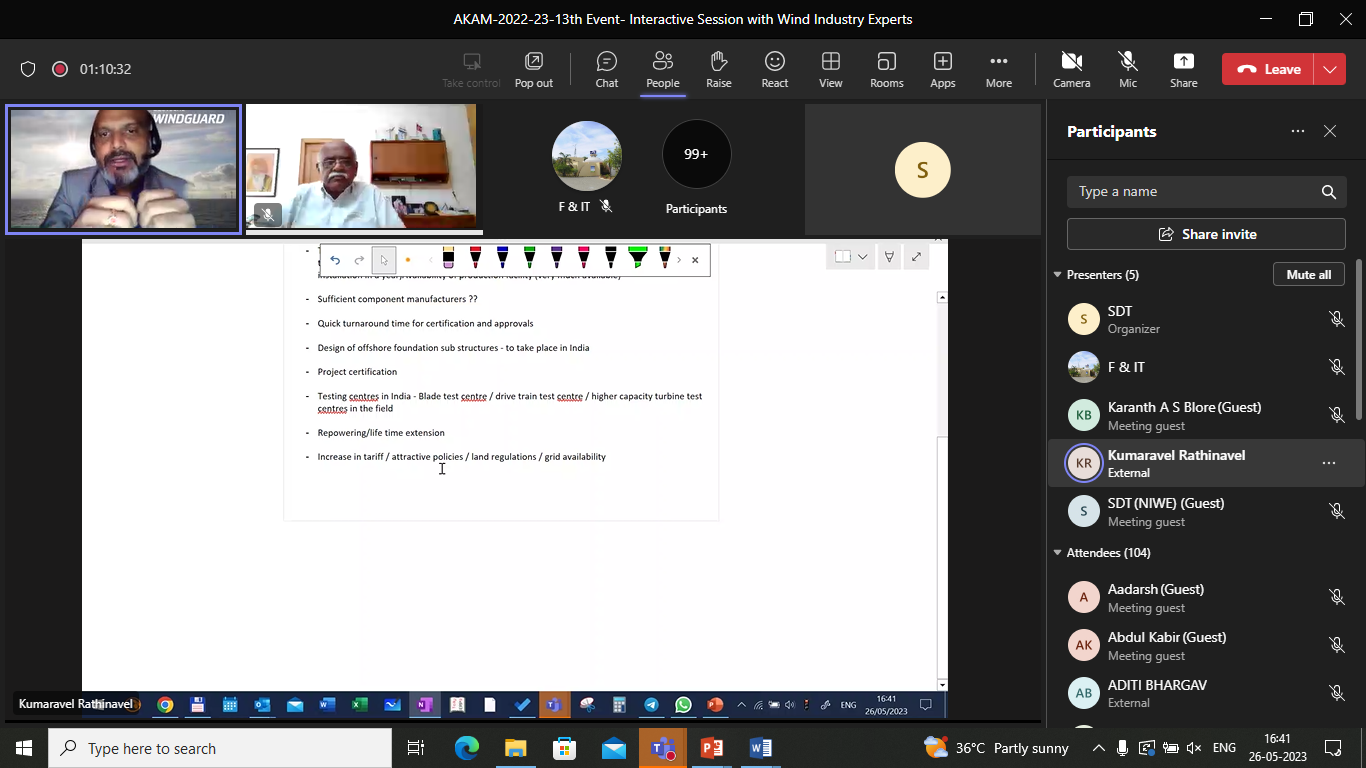Click the Share invite button
The width and height of the screenshot is (1366, 768).
click(x=1206, y=234)
